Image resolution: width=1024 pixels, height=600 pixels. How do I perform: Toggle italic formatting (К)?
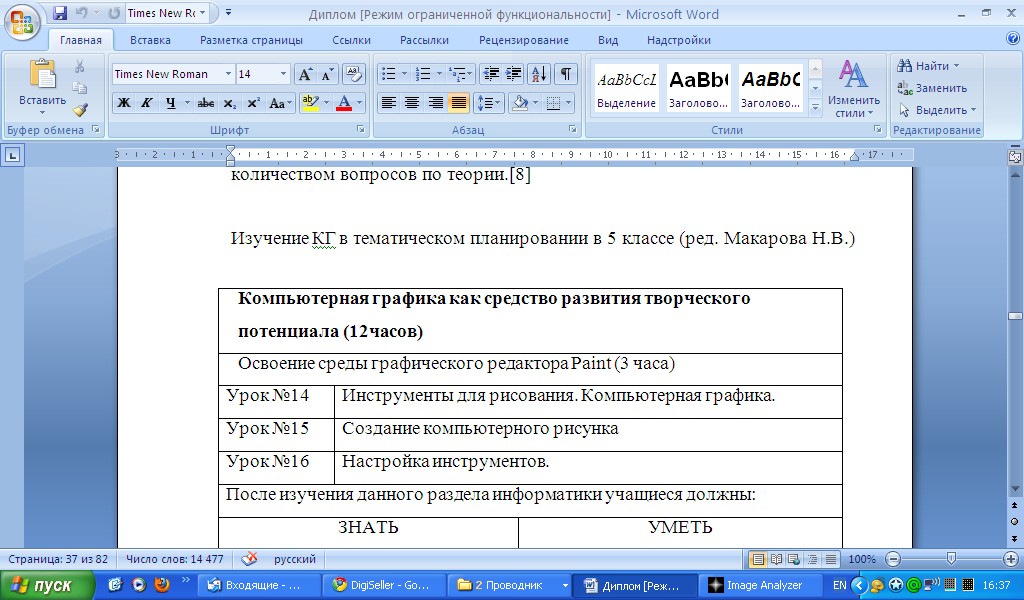click(147, 103)
